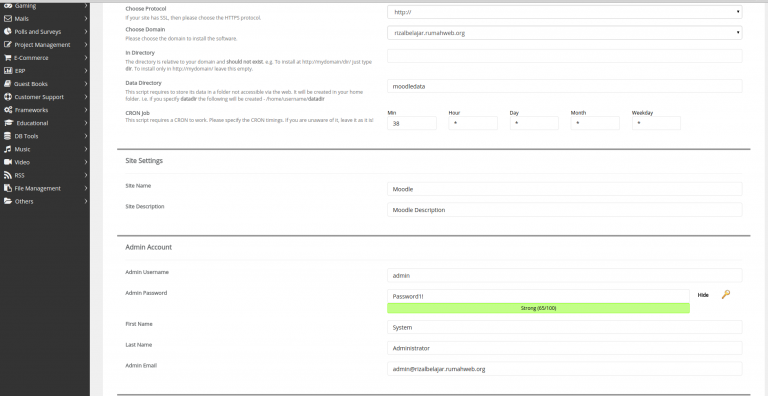The height and width of the screenshot is (396, 768).
Task: Click the Data Directory field moodledata
Action: point(564,86)
